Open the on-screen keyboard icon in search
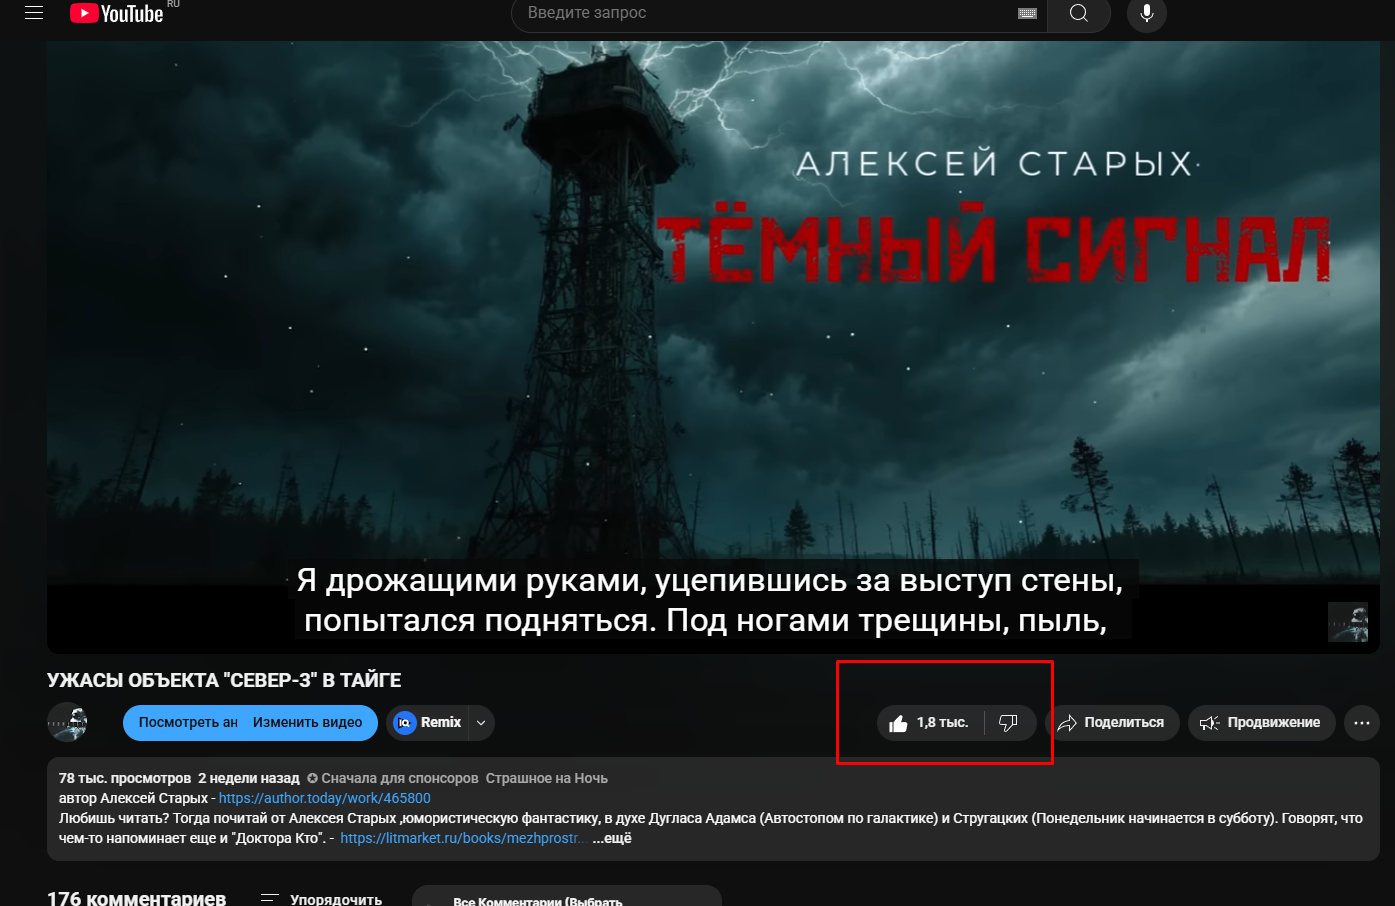 [1027, 13]
